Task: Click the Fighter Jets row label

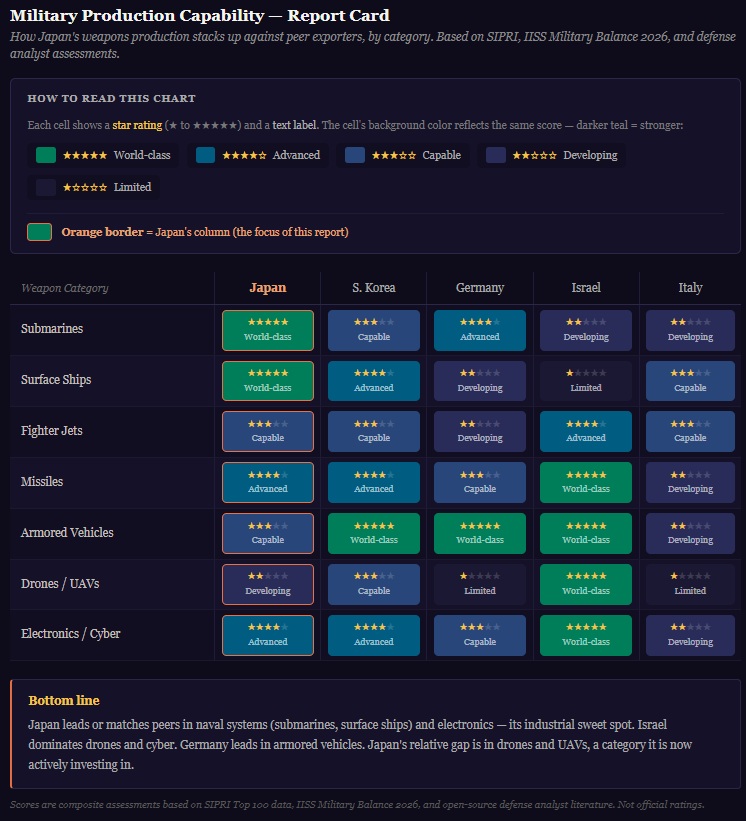Action: (52, 431)
